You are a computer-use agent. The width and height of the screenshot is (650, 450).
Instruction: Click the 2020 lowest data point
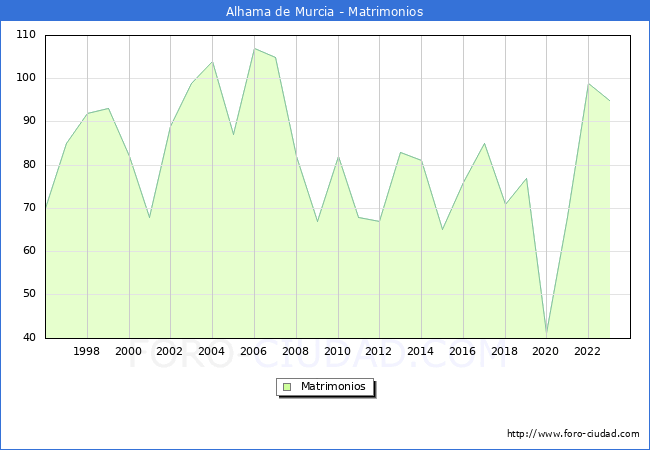pos(547,334)
